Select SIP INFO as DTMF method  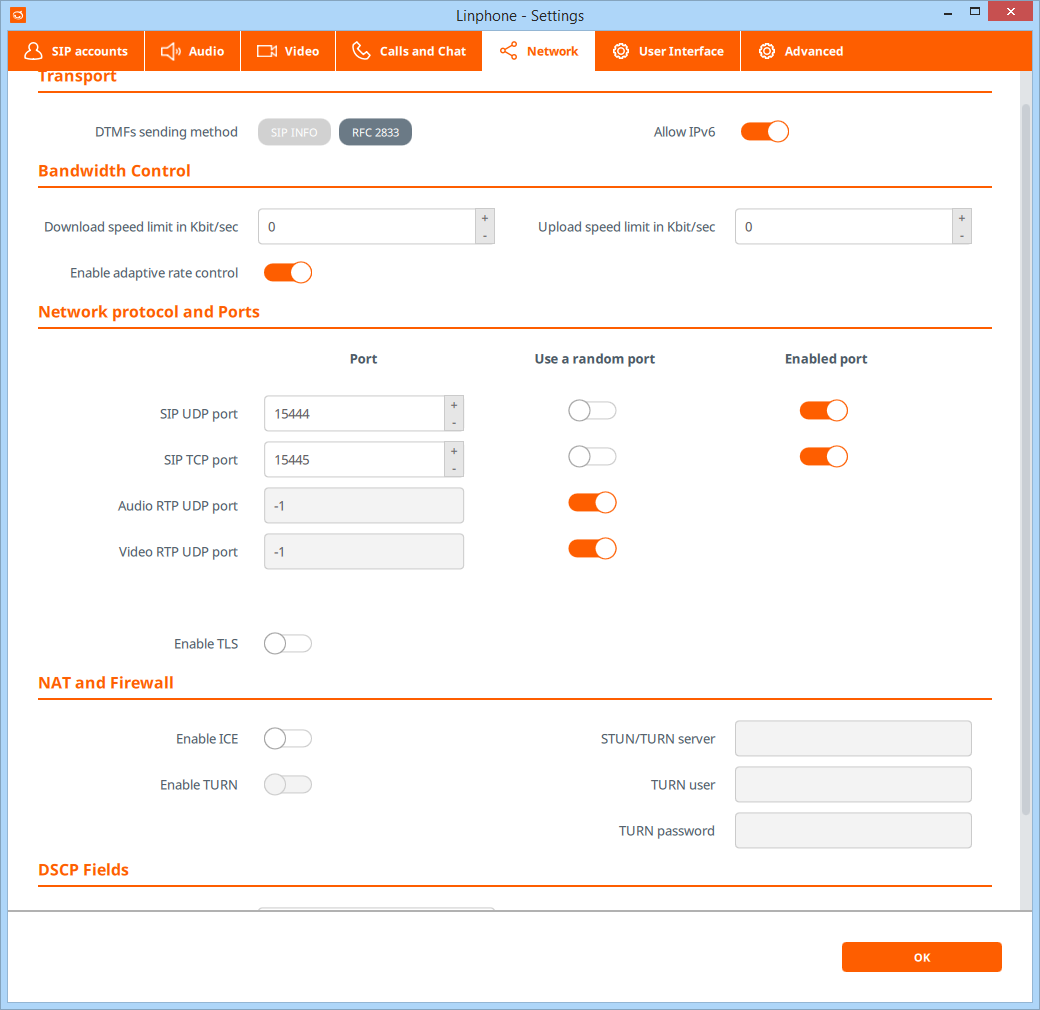point(294,132)
